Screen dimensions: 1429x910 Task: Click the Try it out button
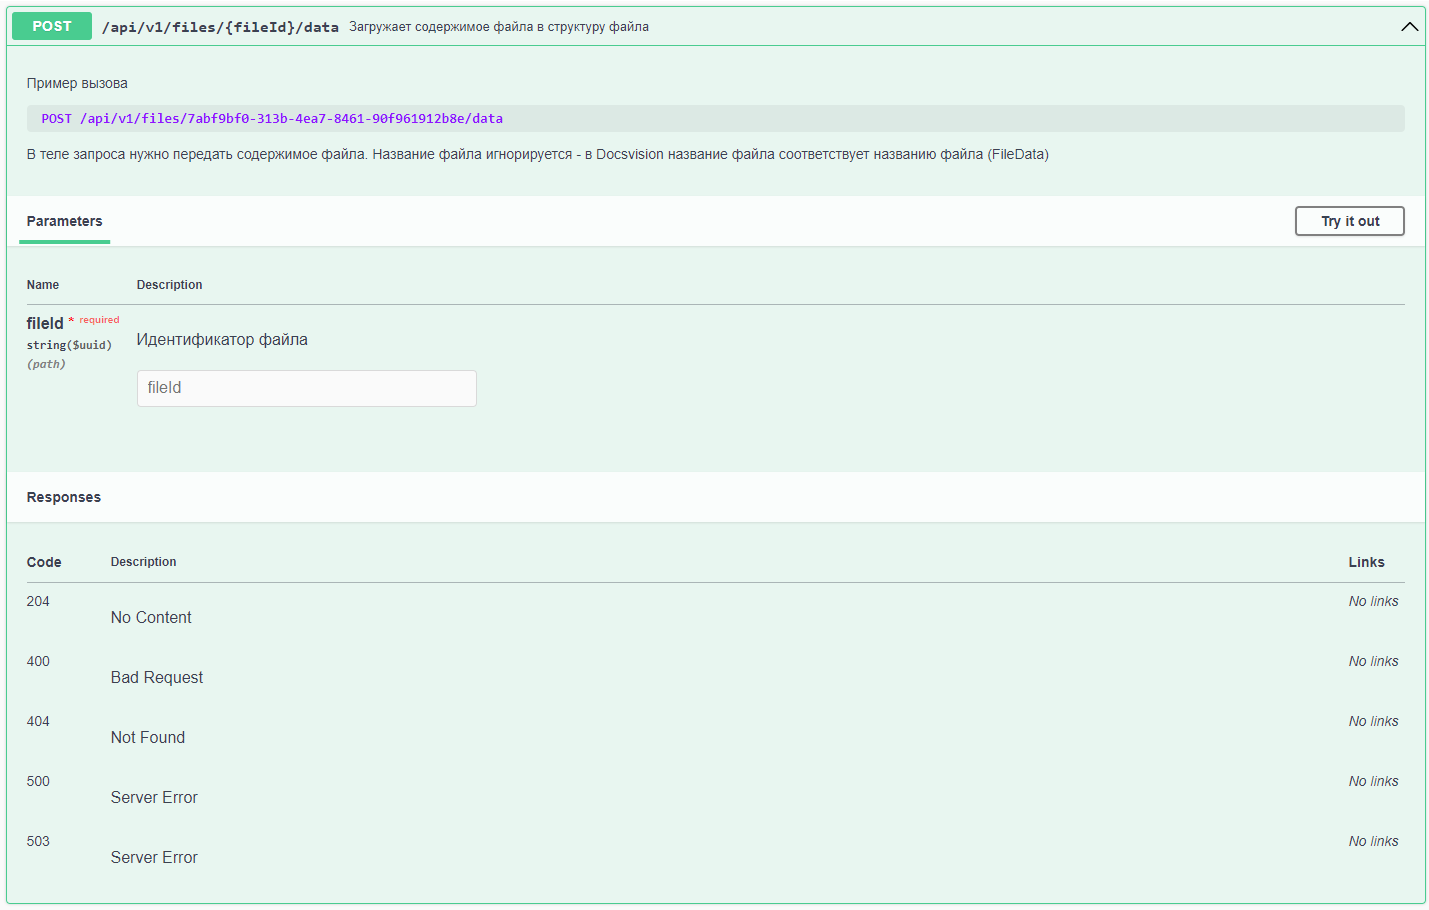1349,220
